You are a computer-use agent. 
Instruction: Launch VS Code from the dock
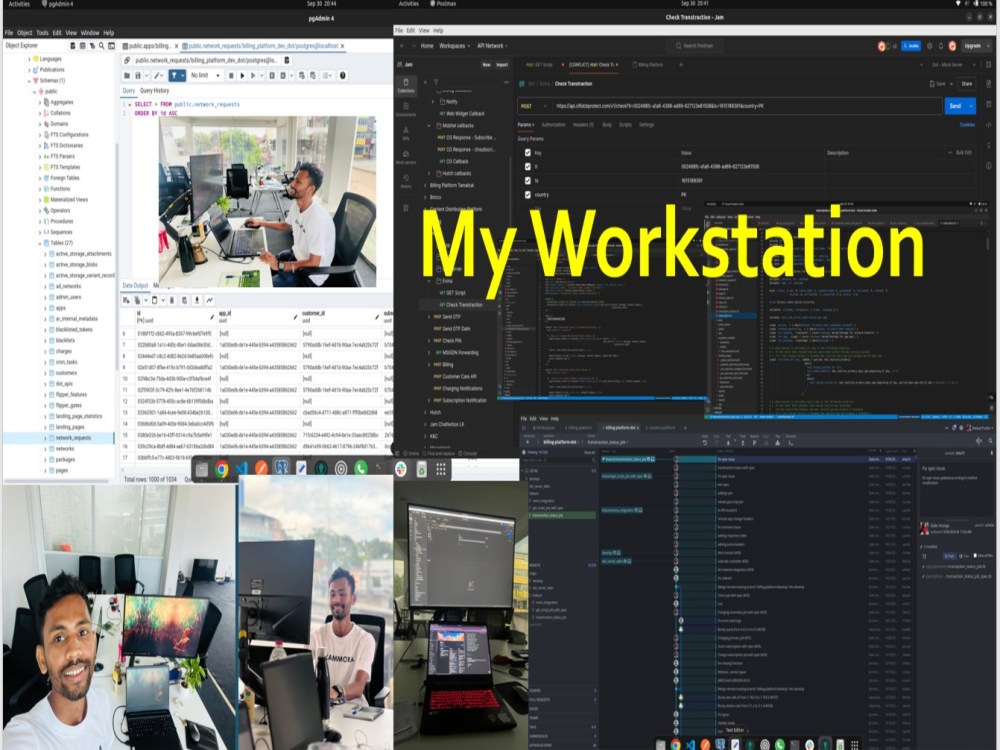242,469
